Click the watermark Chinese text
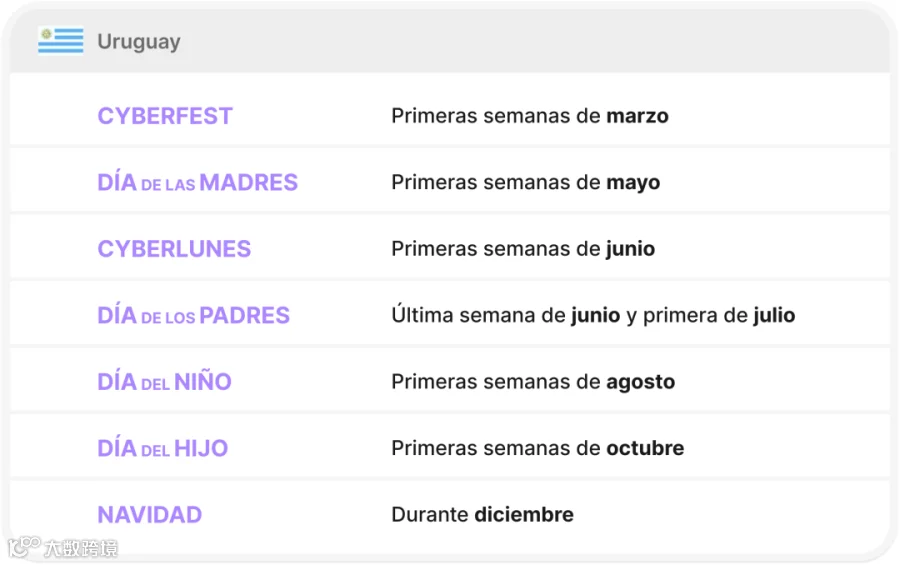This screenshot has width=900, height=565. point(81,548)
